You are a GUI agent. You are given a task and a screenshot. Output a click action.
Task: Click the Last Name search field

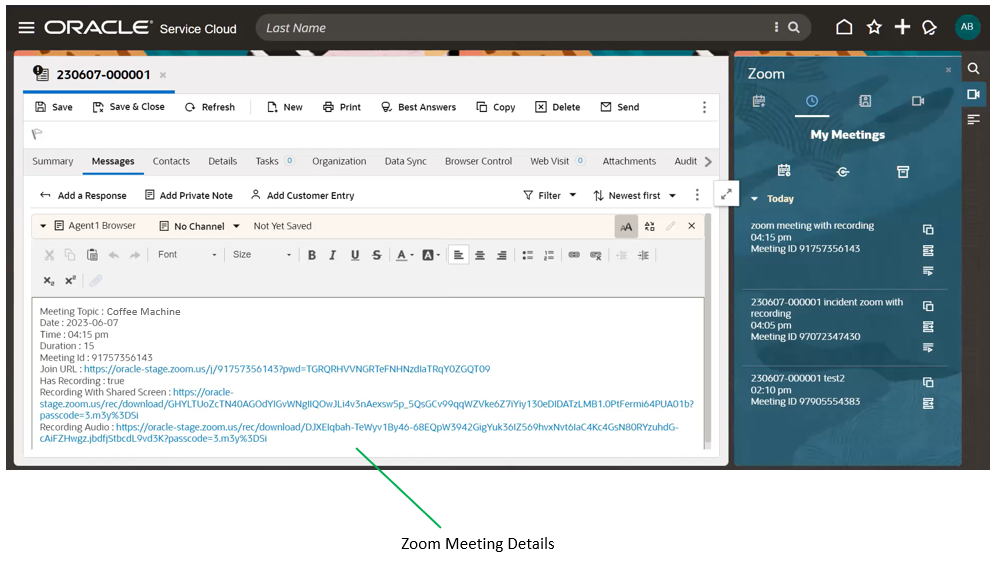coord(513,28)
